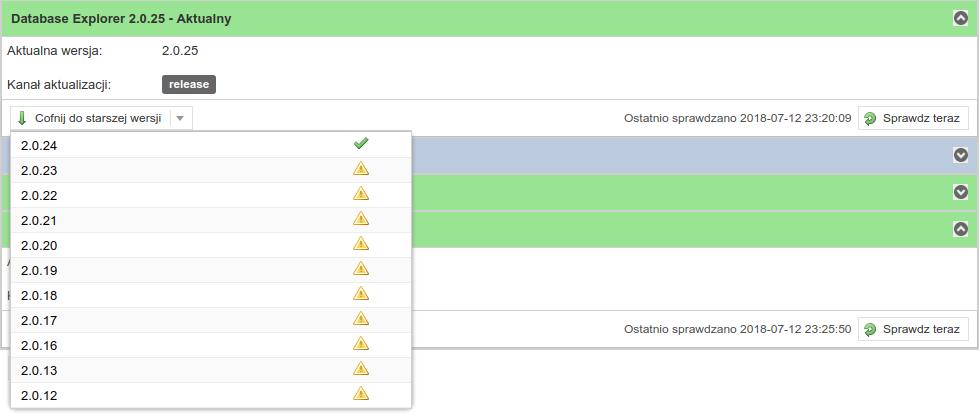Select version 2.0.24 from rollback list

(211, 145)
